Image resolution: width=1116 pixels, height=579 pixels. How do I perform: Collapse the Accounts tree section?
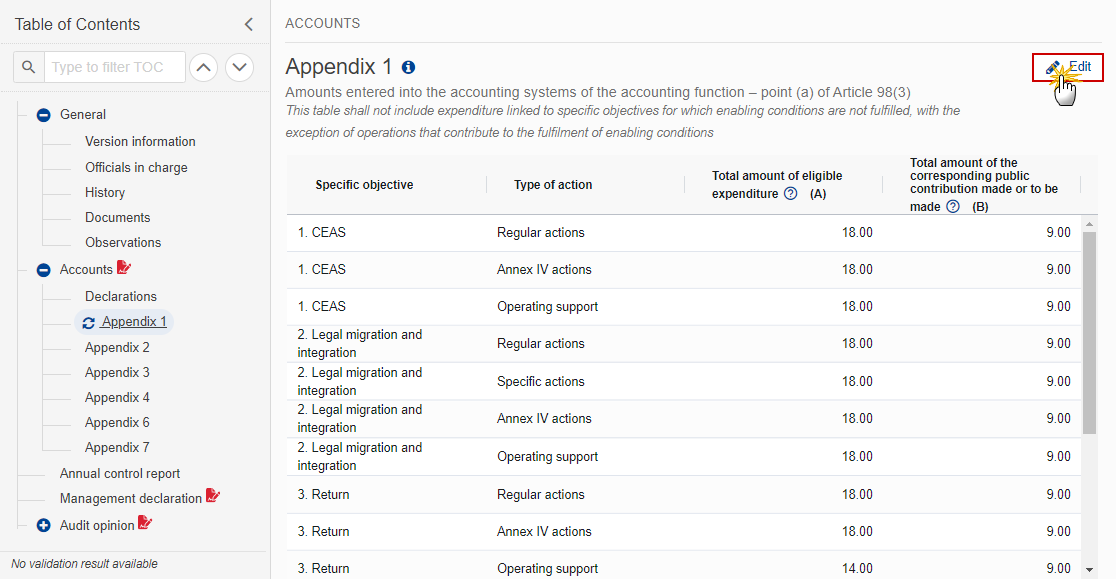tap(43, 270)
